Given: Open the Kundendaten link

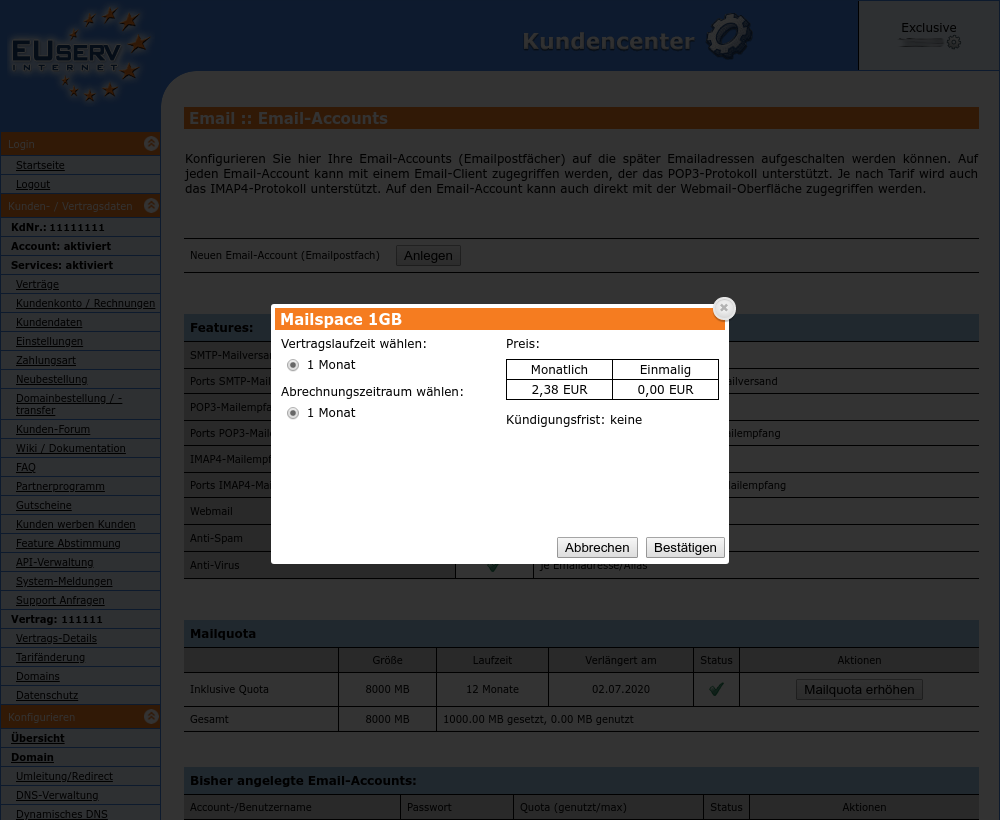Looking at the screenshot, I should point(48,323).
